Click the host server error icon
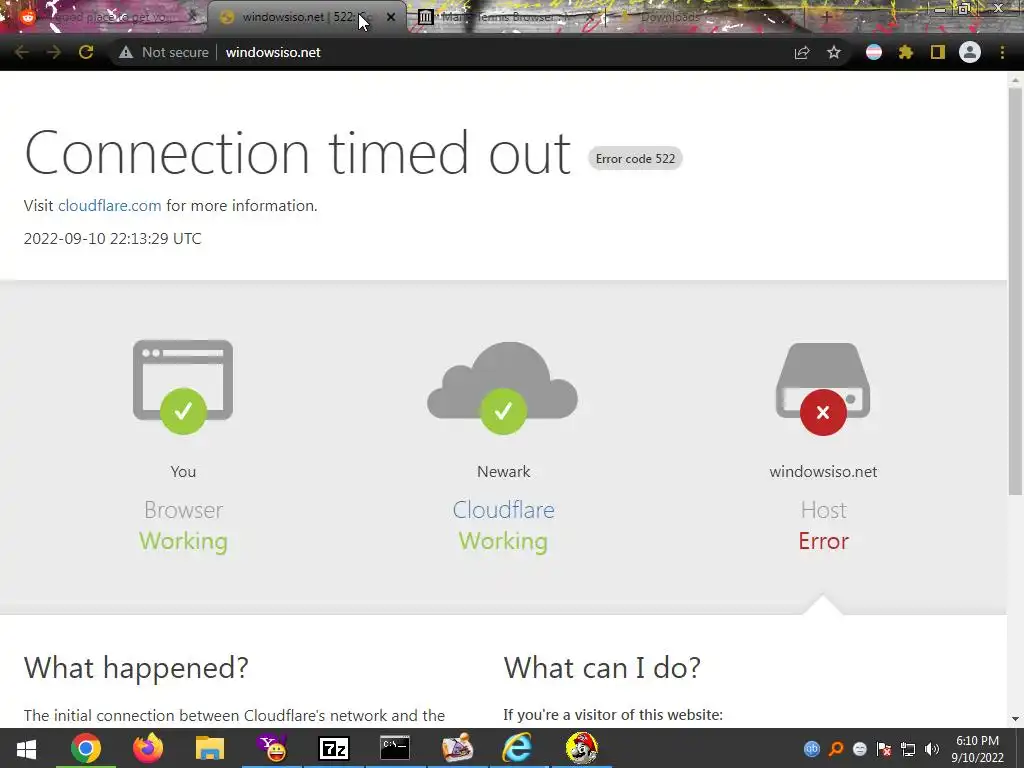Screen dimensions: 1024x768 tap(823, 389)
